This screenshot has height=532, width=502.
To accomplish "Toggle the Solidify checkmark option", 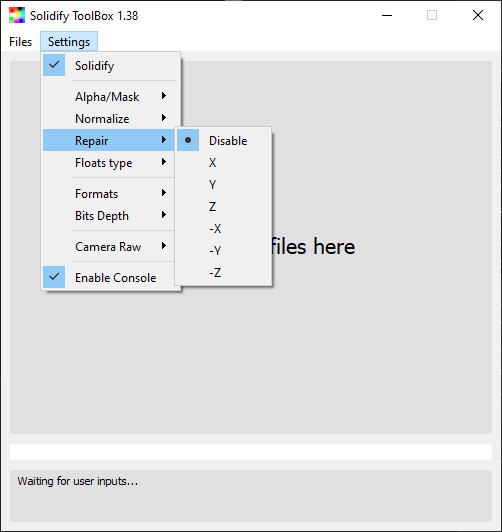I will click(110, 65).
